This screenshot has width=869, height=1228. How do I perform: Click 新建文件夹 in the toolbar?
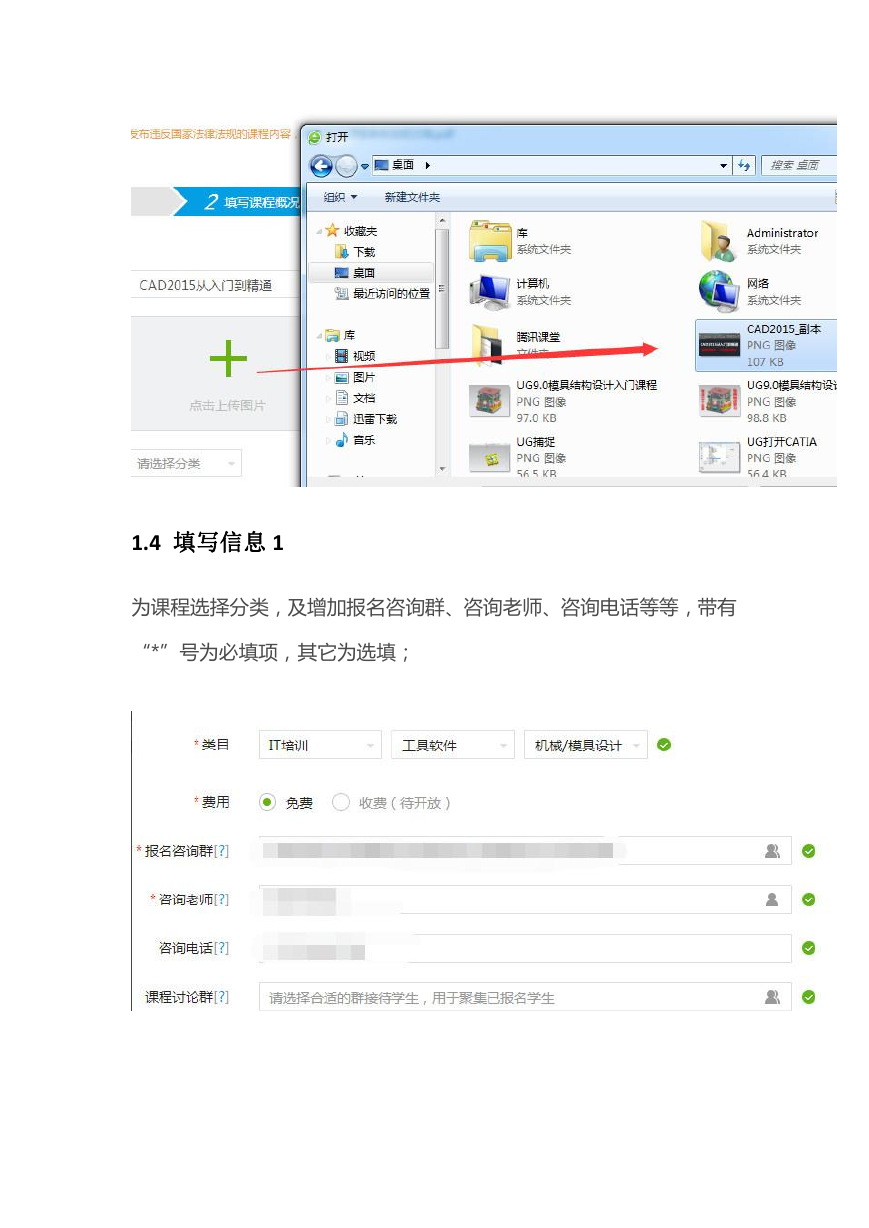412,197
